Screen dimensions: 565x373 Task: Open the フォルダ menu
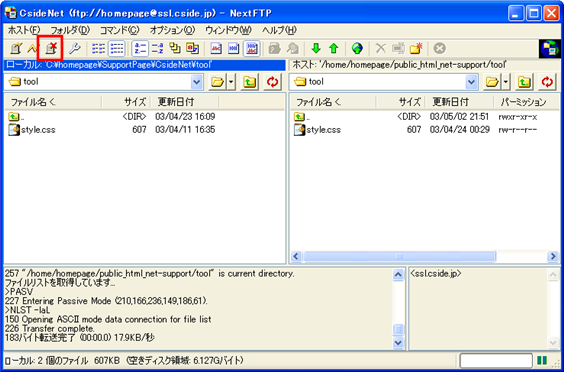pos(70,30)
